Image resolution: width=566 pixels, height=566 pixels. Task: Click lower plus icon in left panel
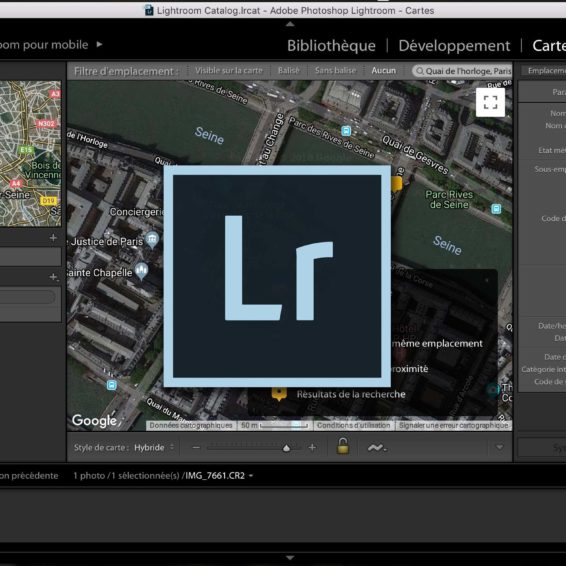(53, 277)
